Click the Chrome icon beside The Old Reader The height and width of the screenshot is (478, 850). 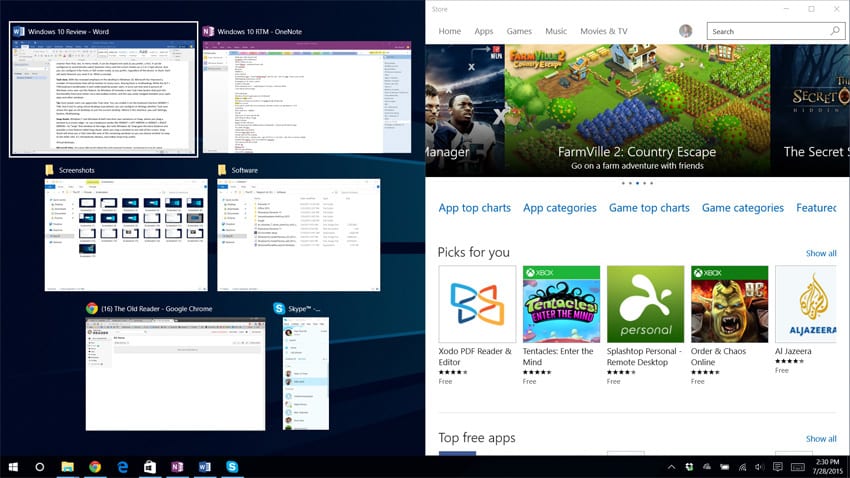pyautogui.click(x=92, y=308)
